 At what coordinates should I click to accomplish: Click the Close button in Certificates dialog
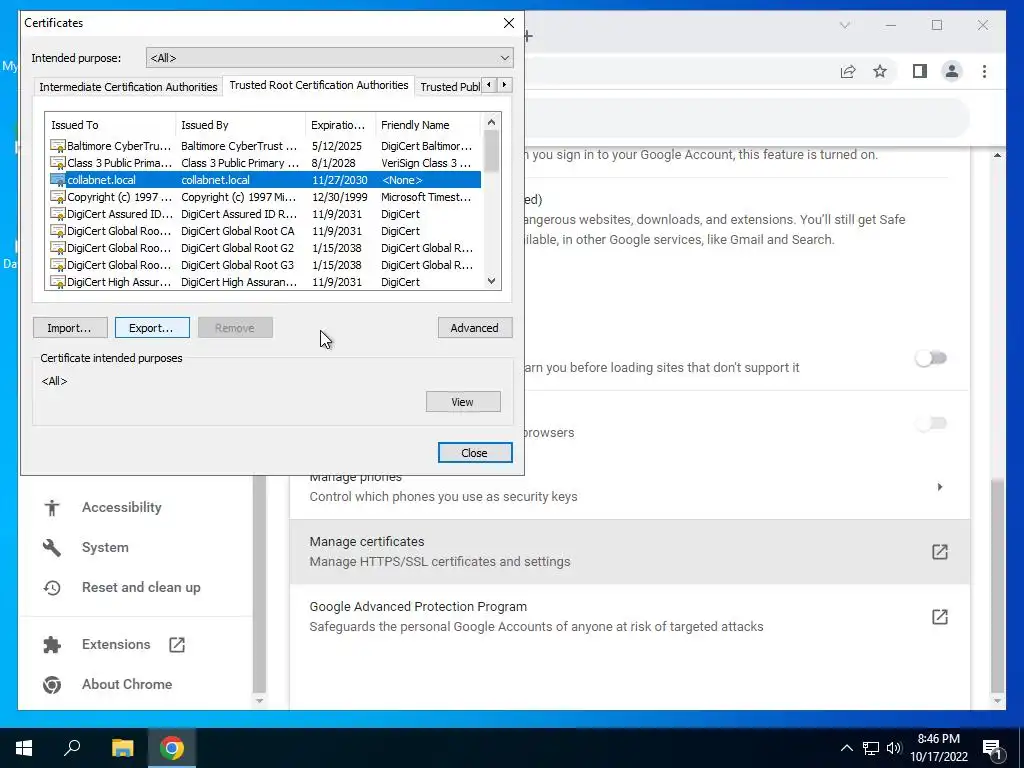[475, 453]
